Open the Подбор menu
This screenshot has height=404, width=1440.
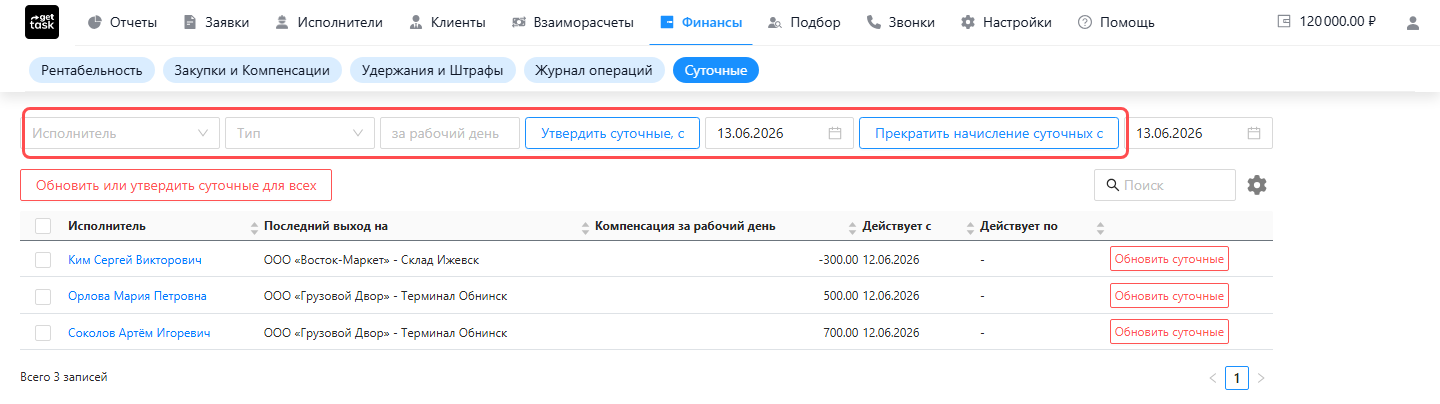pos(805,22)
